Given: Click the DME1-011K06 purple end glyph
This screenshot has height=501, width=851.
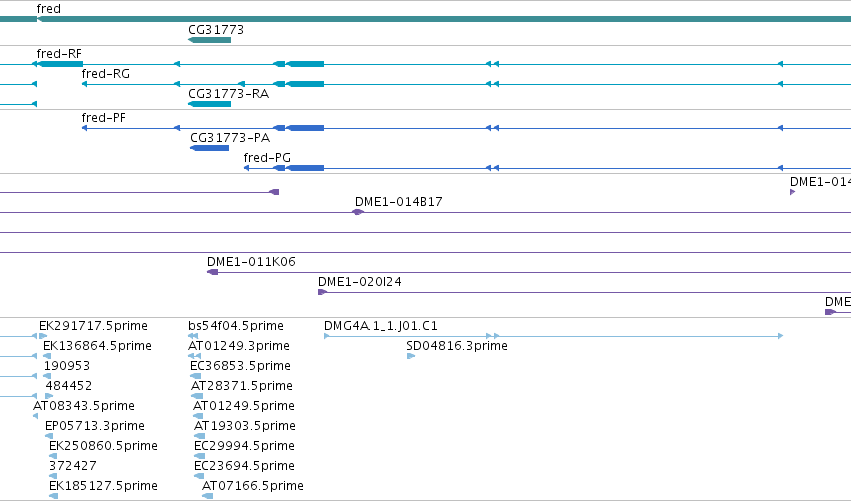Looking at the screenshot, I should [x=213, y=272].
